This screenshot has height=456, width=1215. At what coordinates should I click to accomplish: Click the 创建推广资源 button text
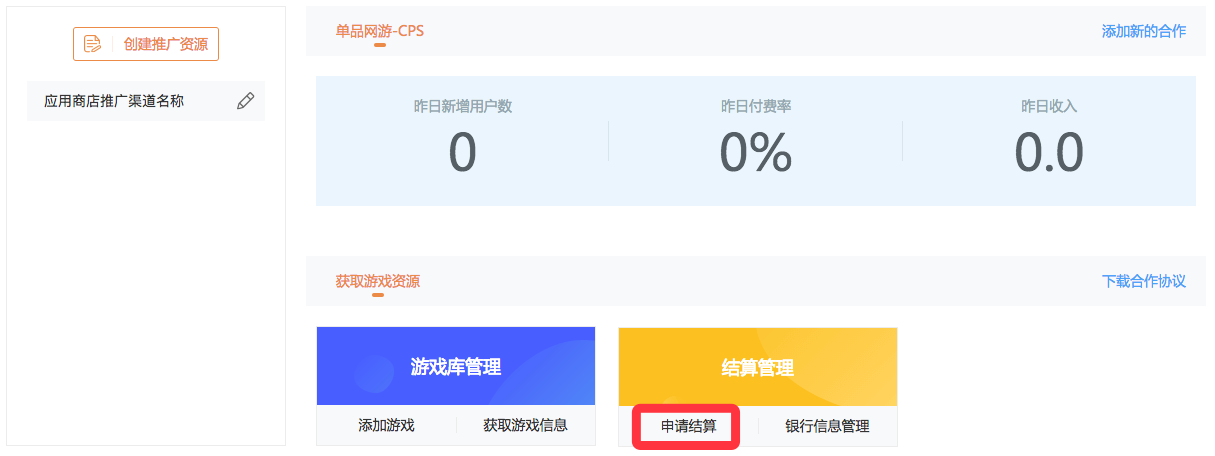(x=166, y=44)
